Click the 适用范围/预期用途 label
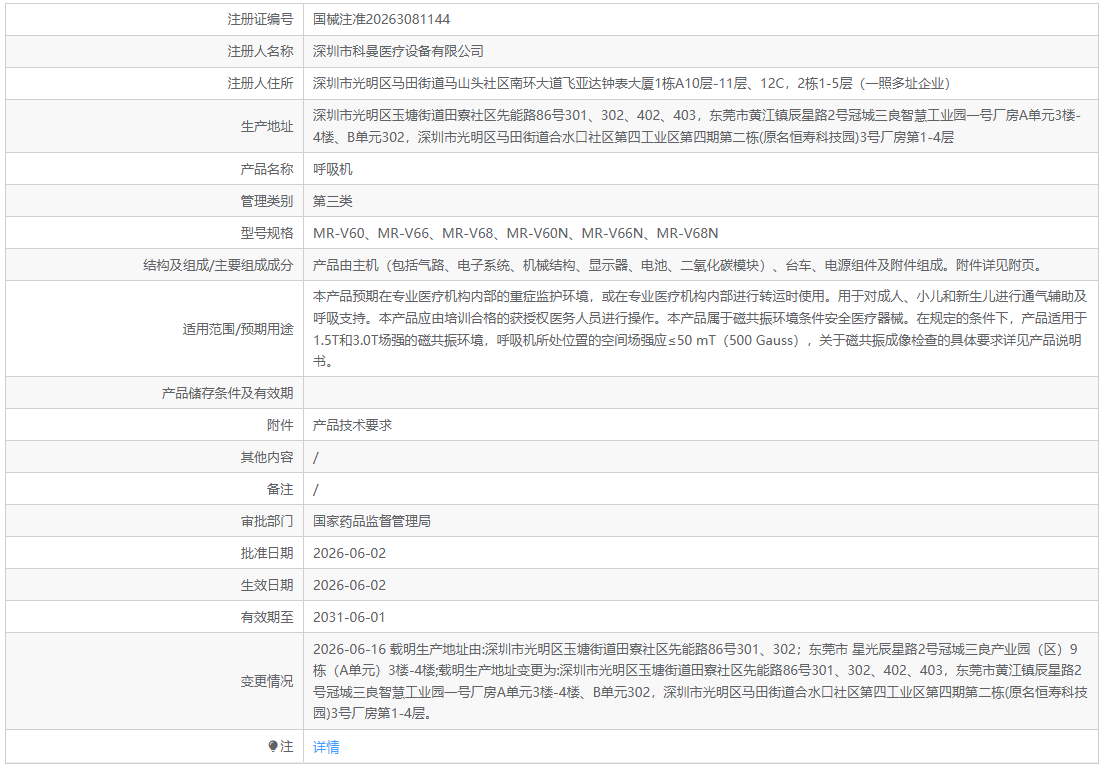This screenshot has height=771, width=1104. tap(238, 329)
